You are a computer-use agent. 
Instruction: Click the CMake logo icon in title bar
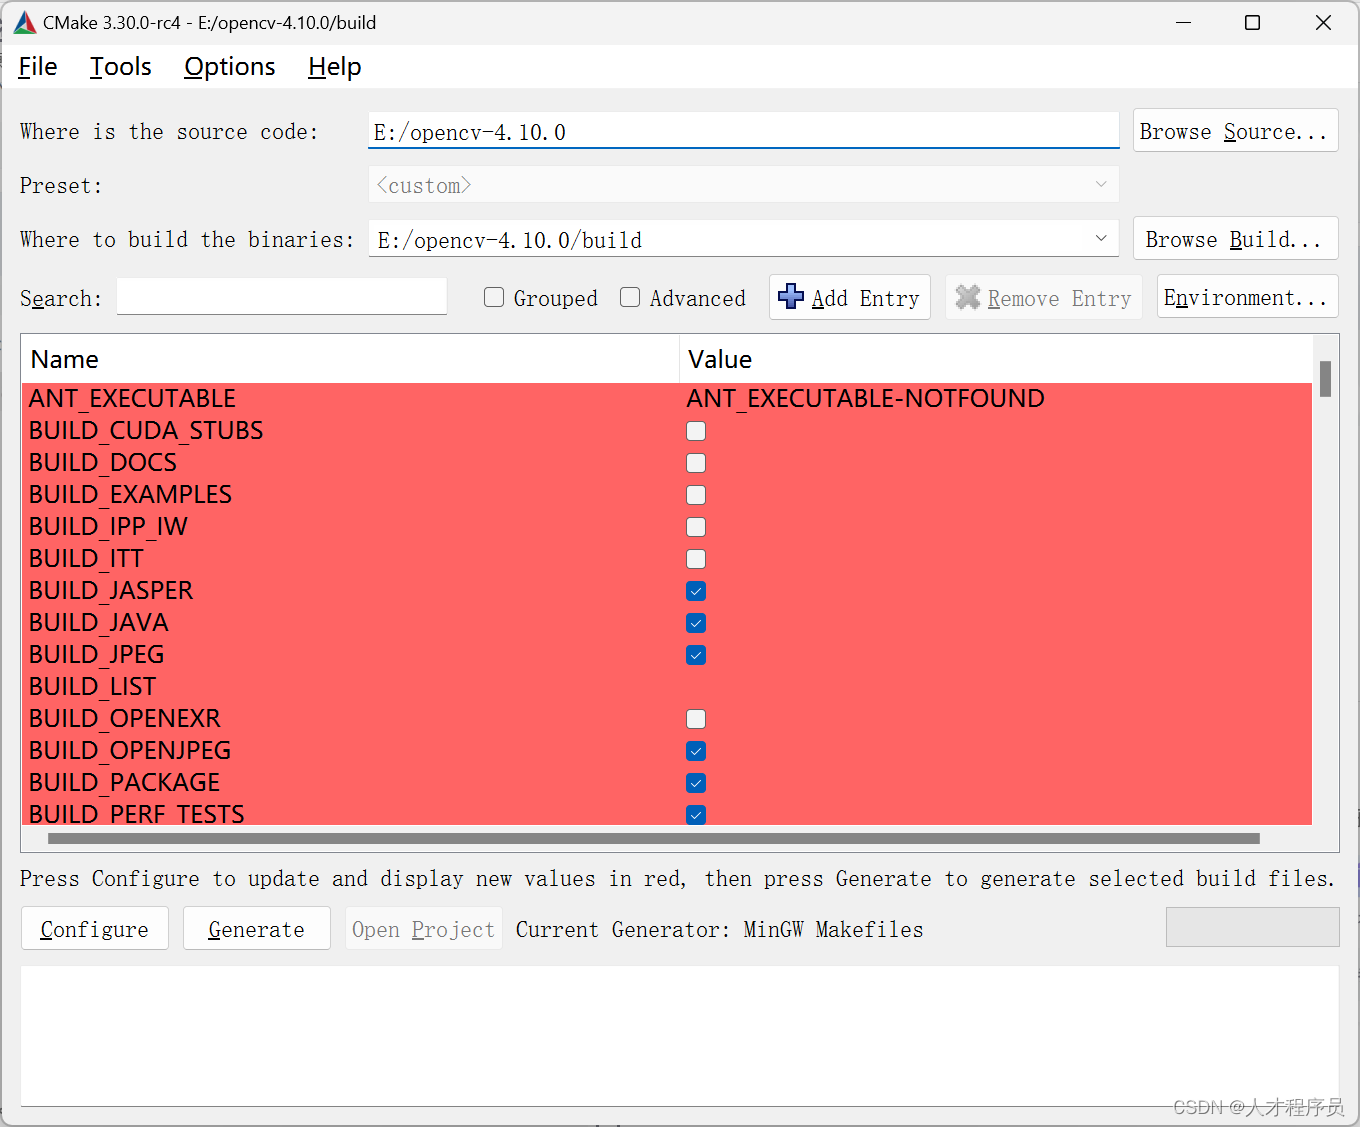[25, 22]
